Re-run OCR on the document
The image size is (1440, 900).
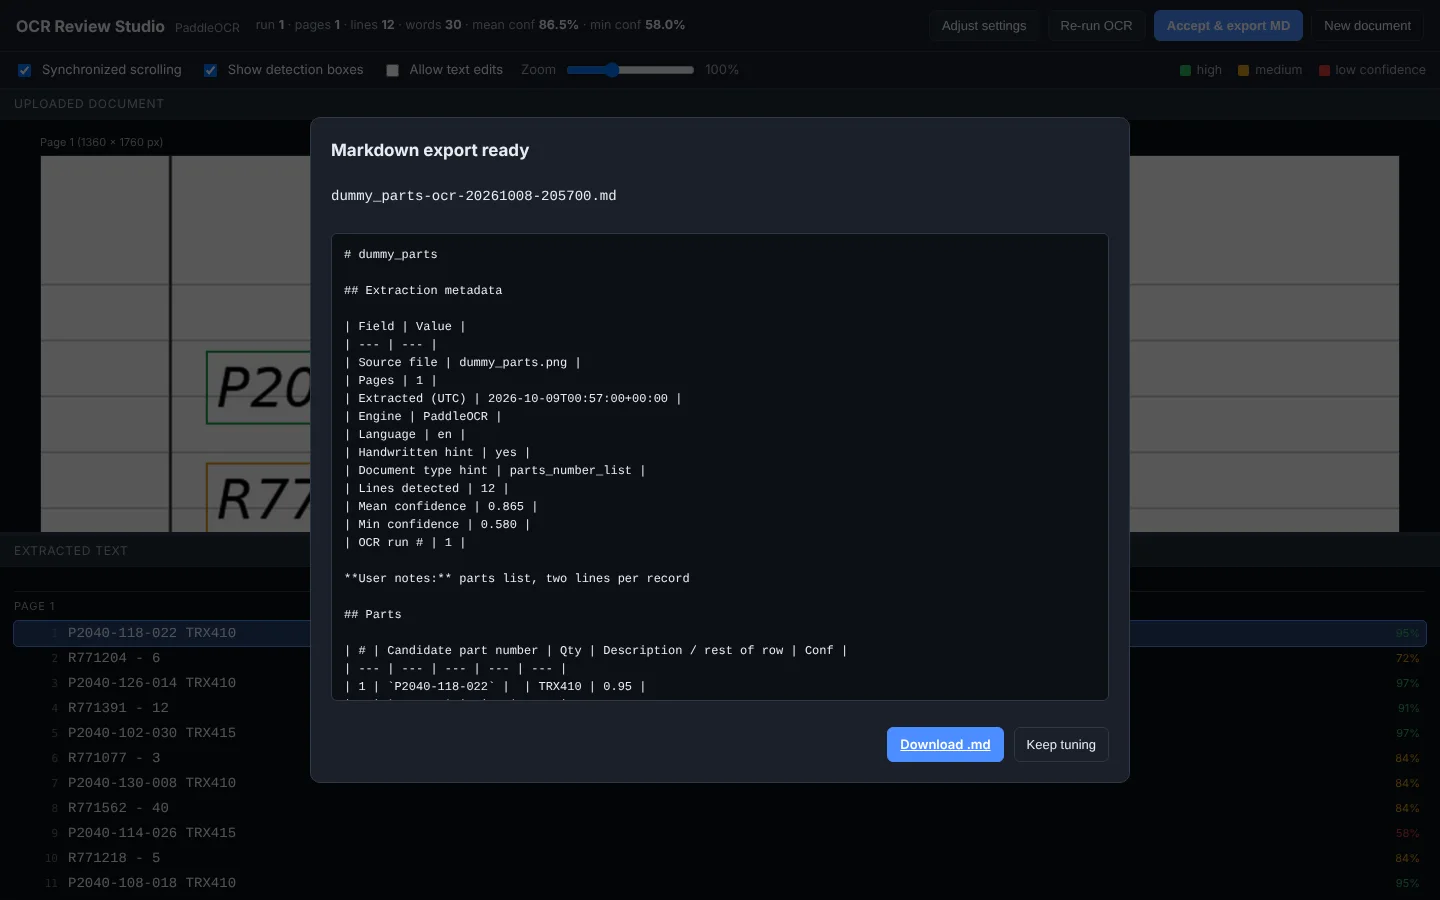coord(1096,26)
